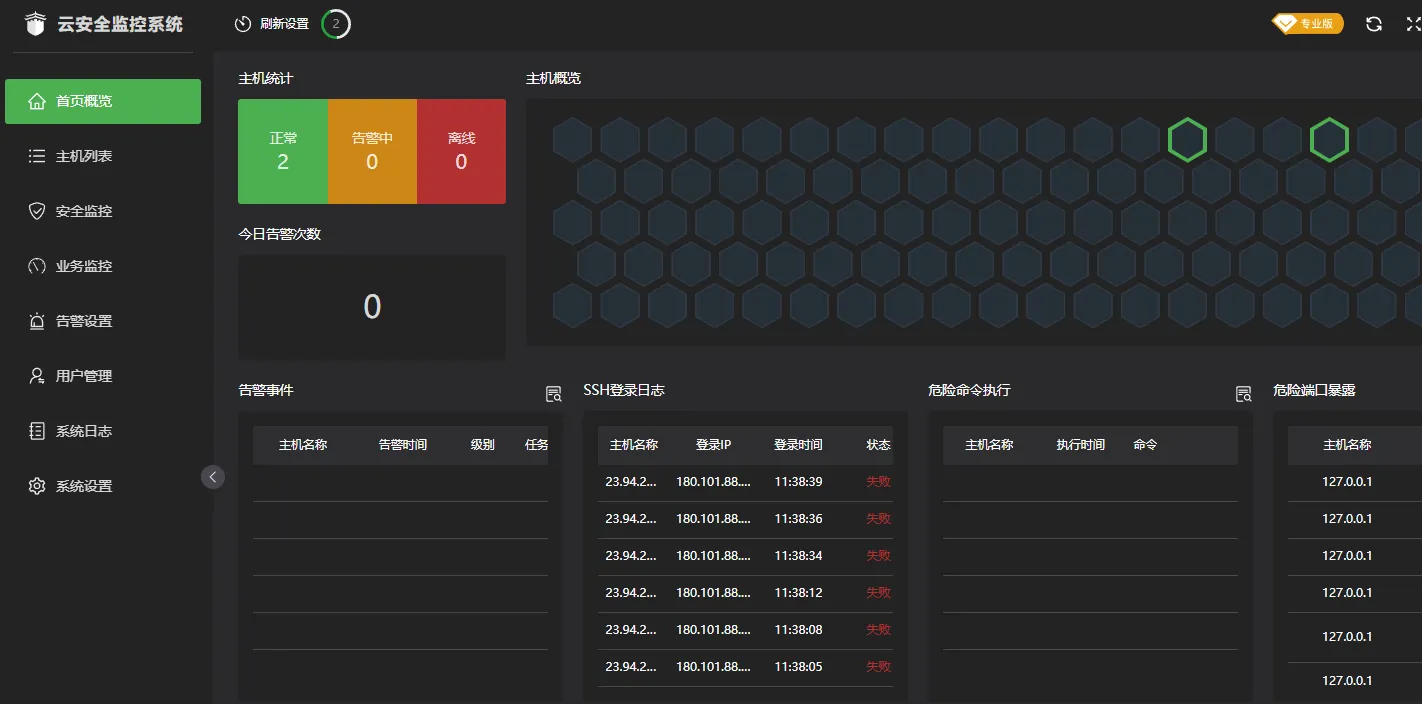Viewport: 1422px width, 704px height.
Task: Click the refresh icon in top-right header
Action: pos(1374,24)
